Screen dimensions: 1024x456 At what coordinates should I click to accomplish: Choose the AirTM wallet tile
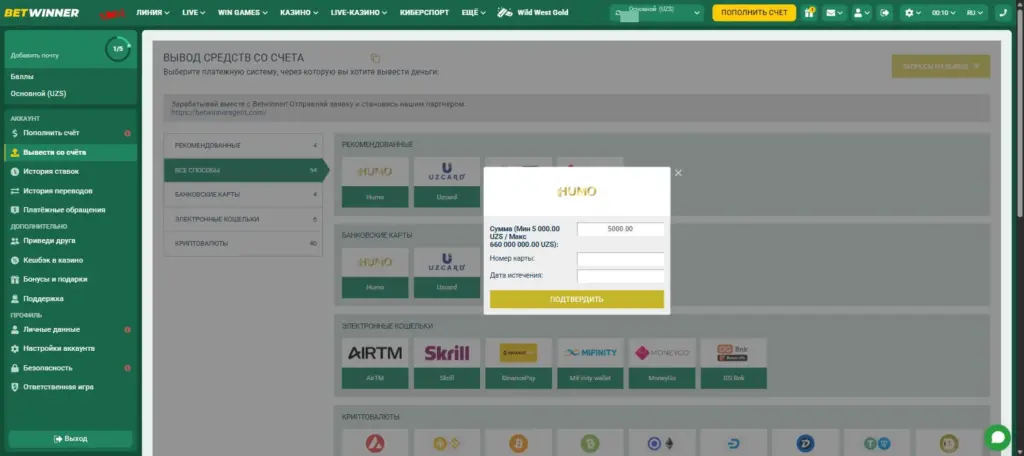[375, 363]
